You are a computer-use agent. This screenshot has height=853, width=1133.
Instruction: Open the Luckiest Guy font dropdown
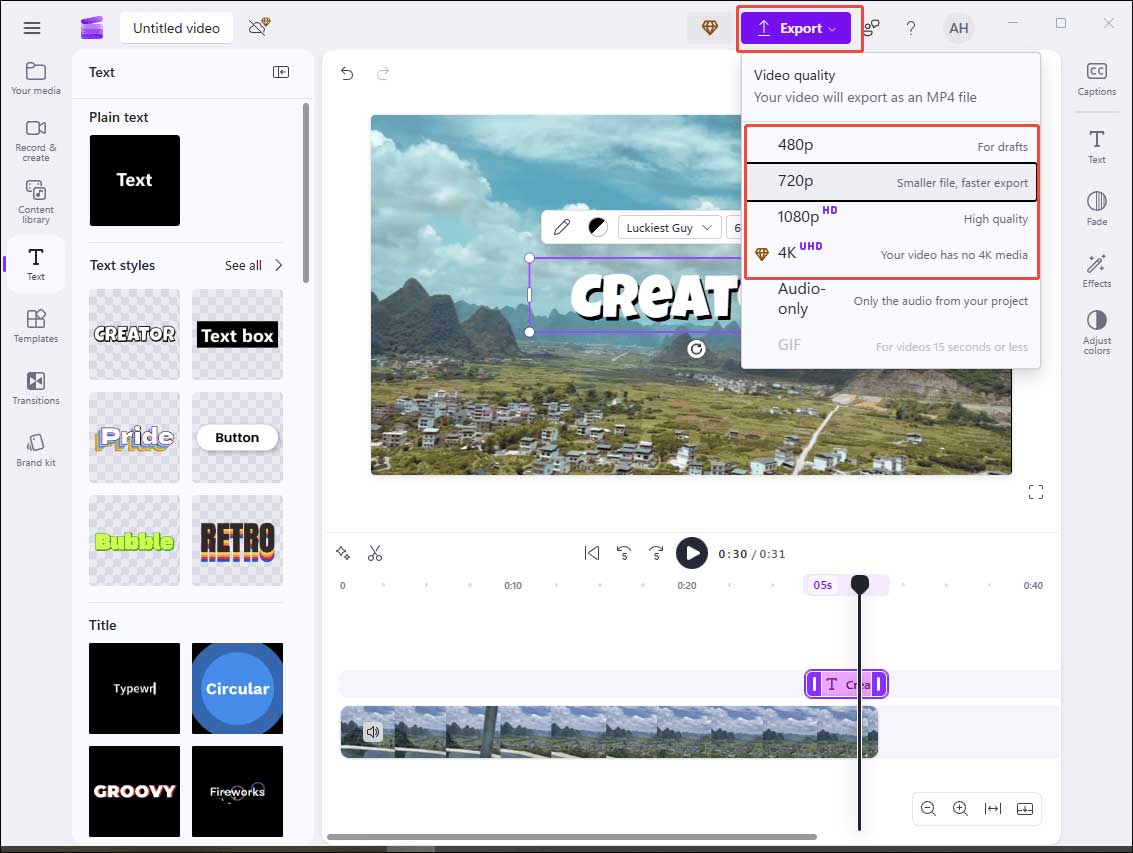pos(669,227)
